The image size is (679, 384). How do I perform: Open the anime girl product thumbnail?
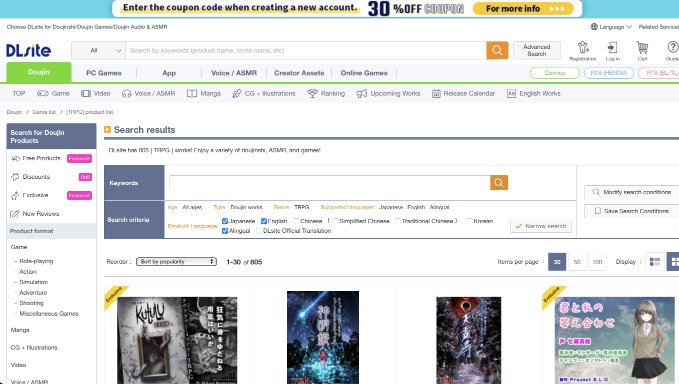614,340
